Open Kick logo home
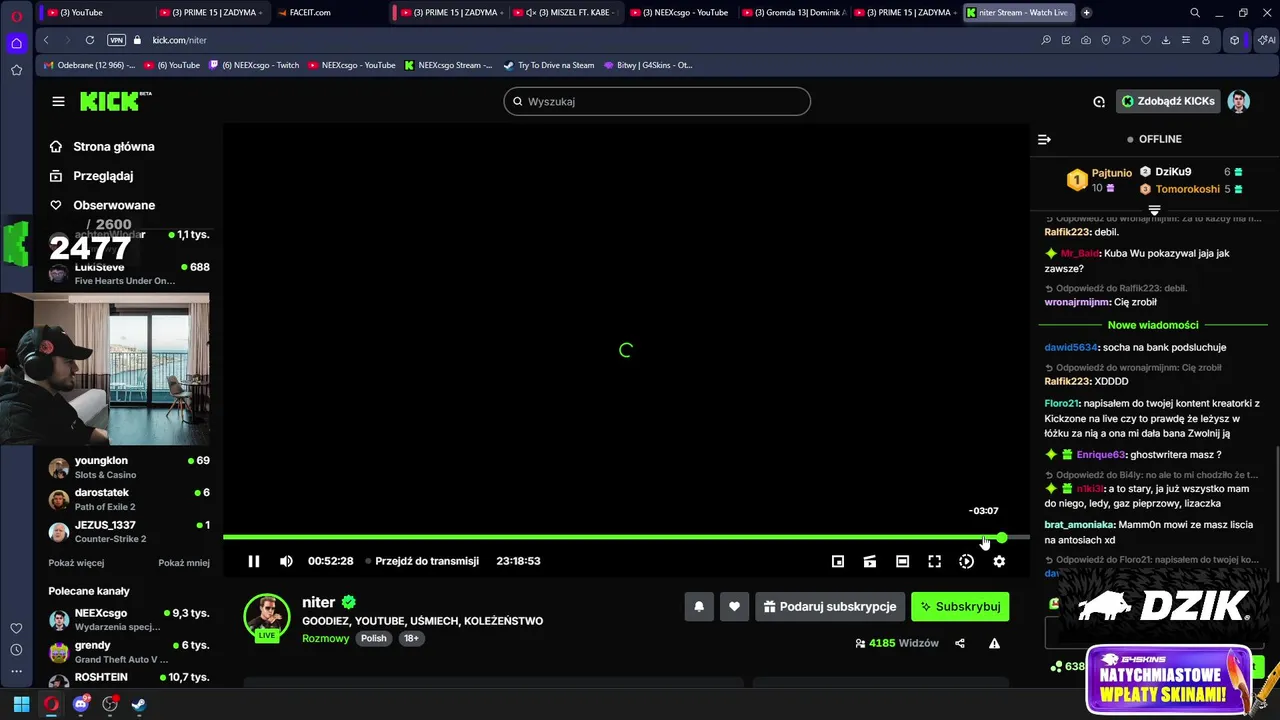The width and height of the screenshot is (1280, 720). coord(115,101)
